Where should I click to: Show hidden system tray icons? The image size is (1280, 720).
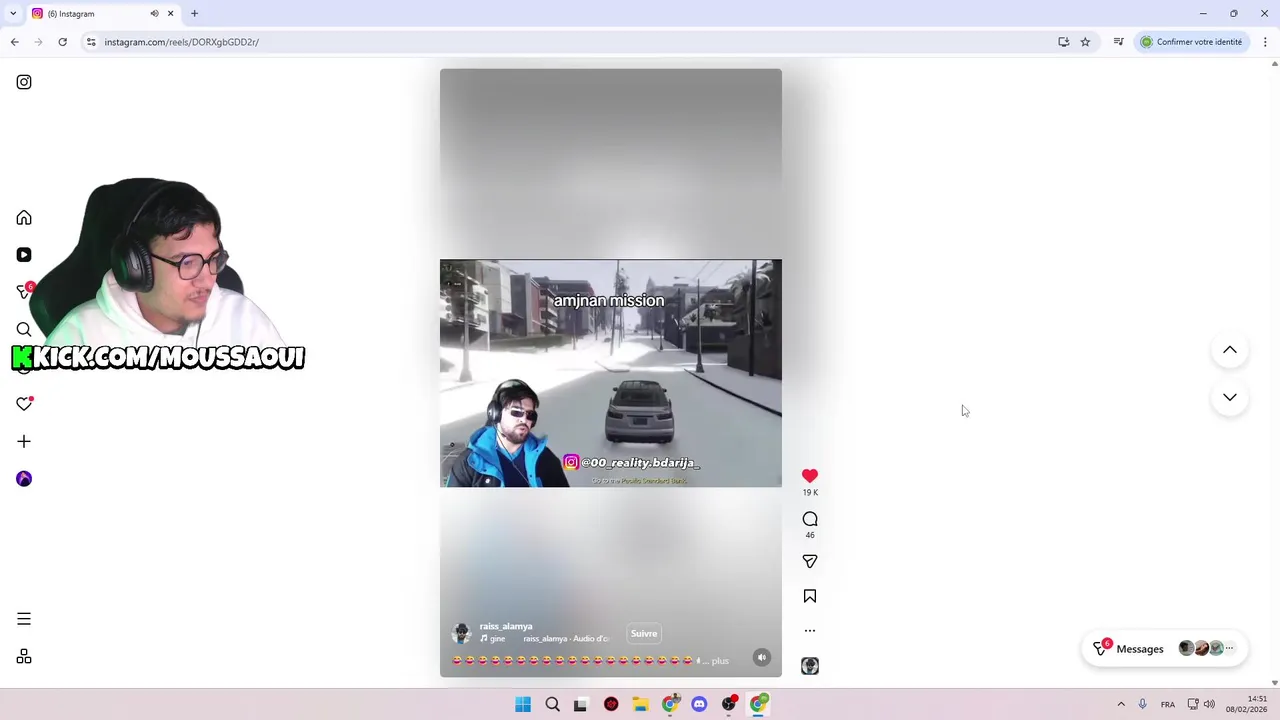[x=1121, y=705]
